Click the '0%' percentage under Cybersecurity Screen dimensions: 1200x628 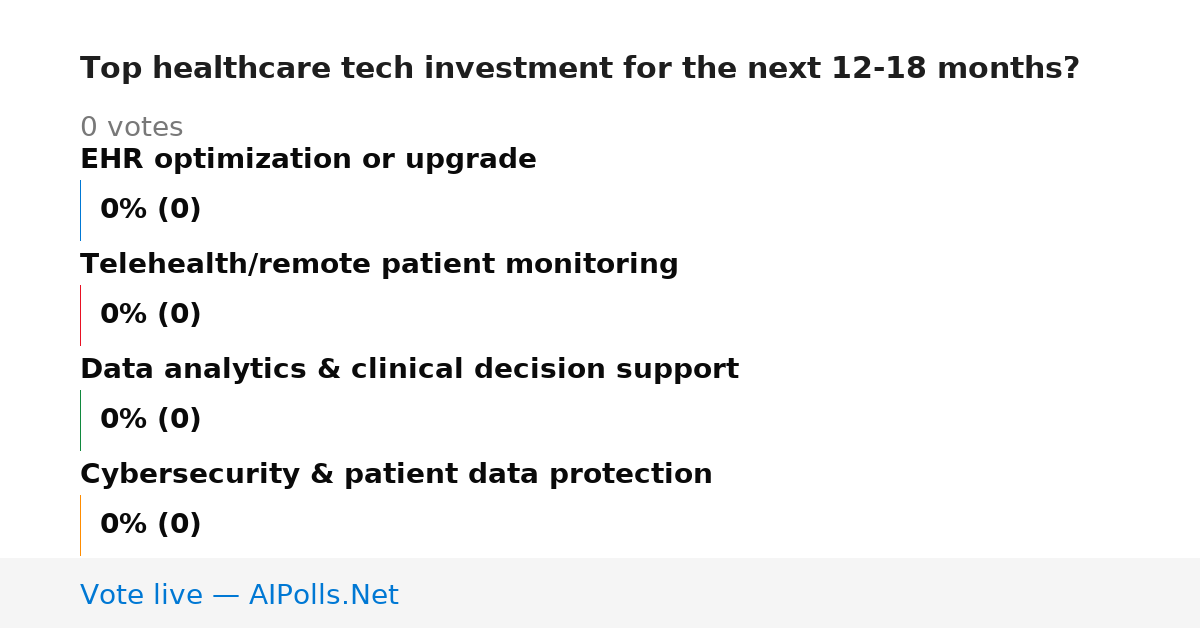123,525
